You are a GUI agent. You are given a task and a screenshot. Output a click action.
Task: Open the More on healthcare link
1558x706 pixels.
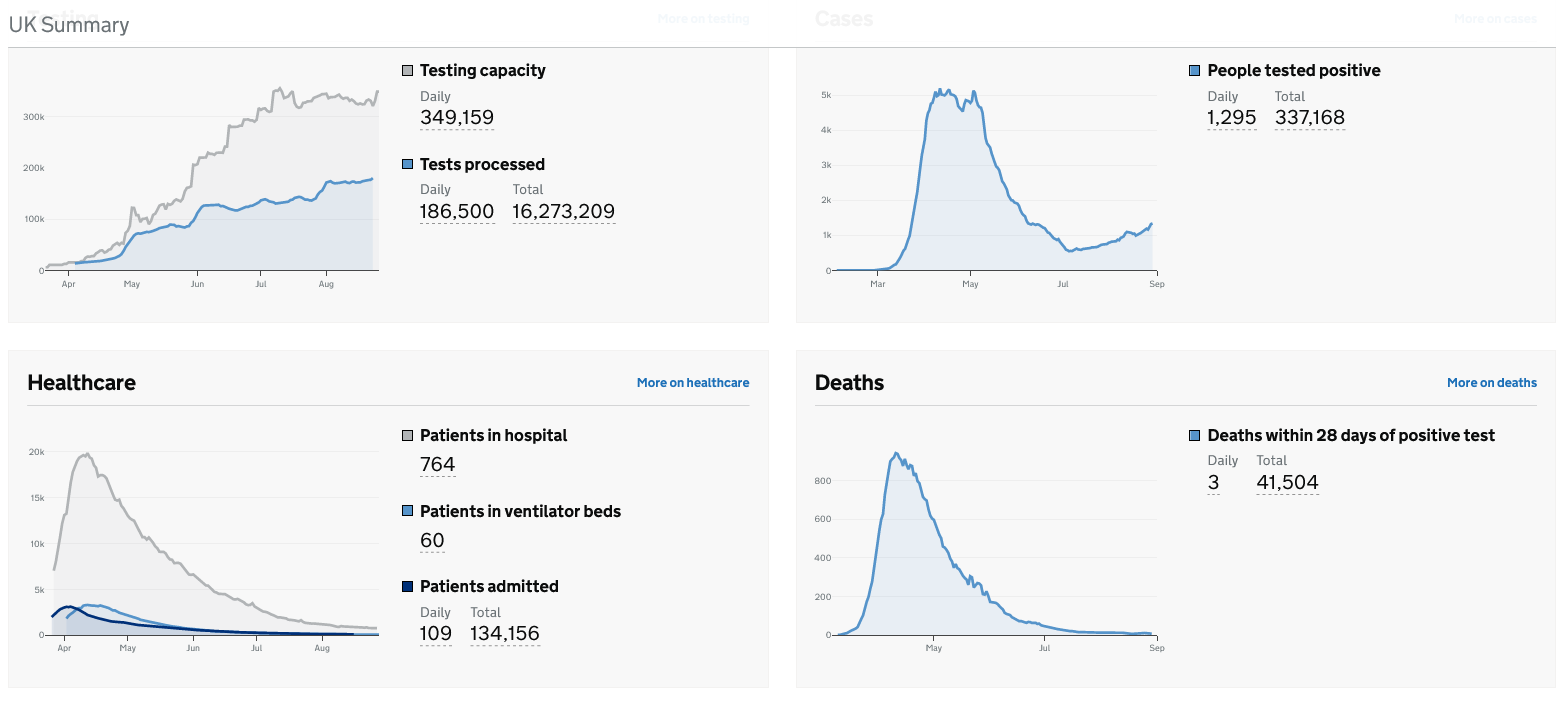click(693, 382)
